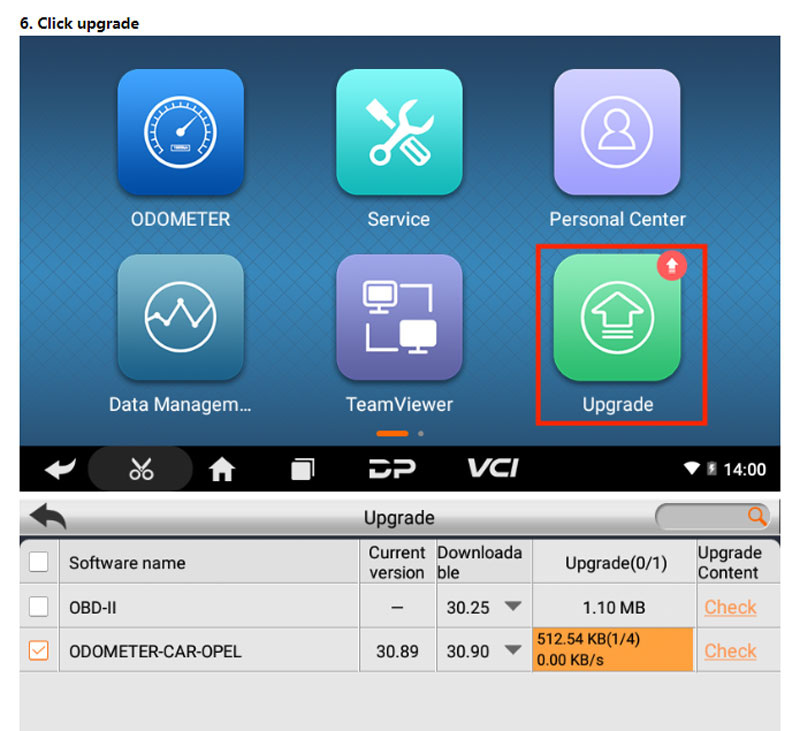Tap the Wi-Fi status icon
Viewport: 800px width, 731px height.
692,468
